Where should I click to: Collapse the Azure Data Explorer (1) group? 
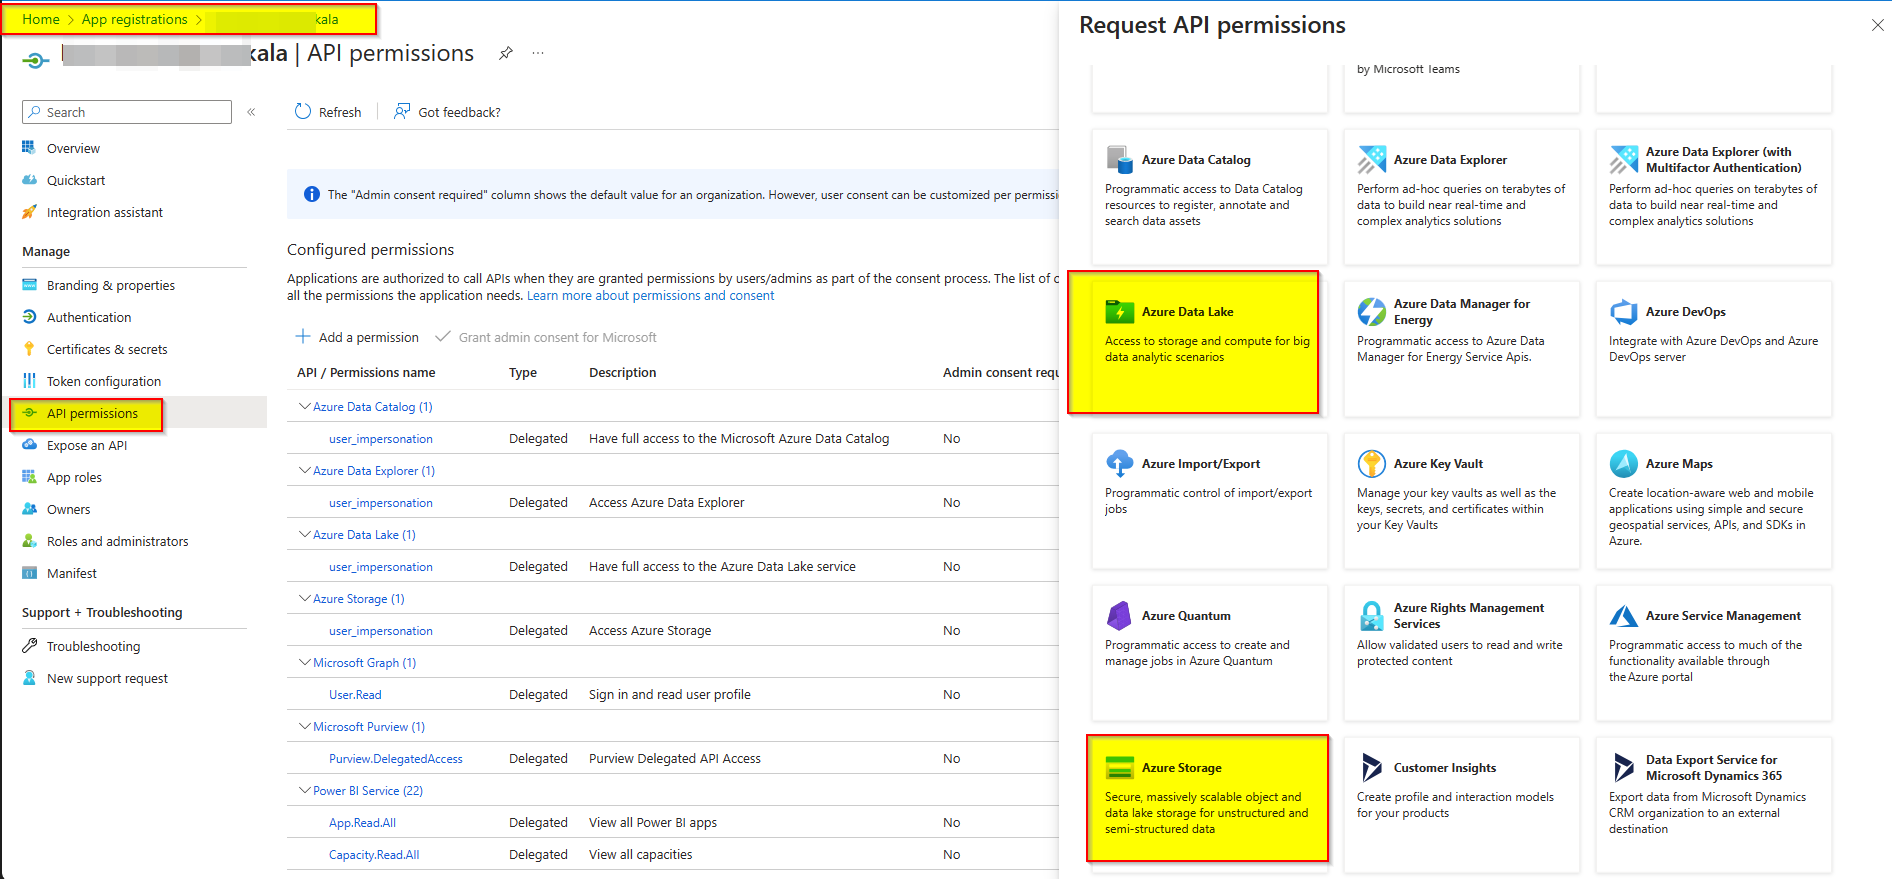(x=305, y=470)
